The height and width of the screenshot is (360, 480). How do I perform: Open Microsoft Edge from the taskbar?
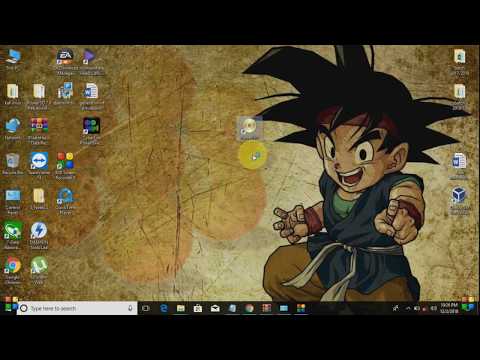point(163,308)
